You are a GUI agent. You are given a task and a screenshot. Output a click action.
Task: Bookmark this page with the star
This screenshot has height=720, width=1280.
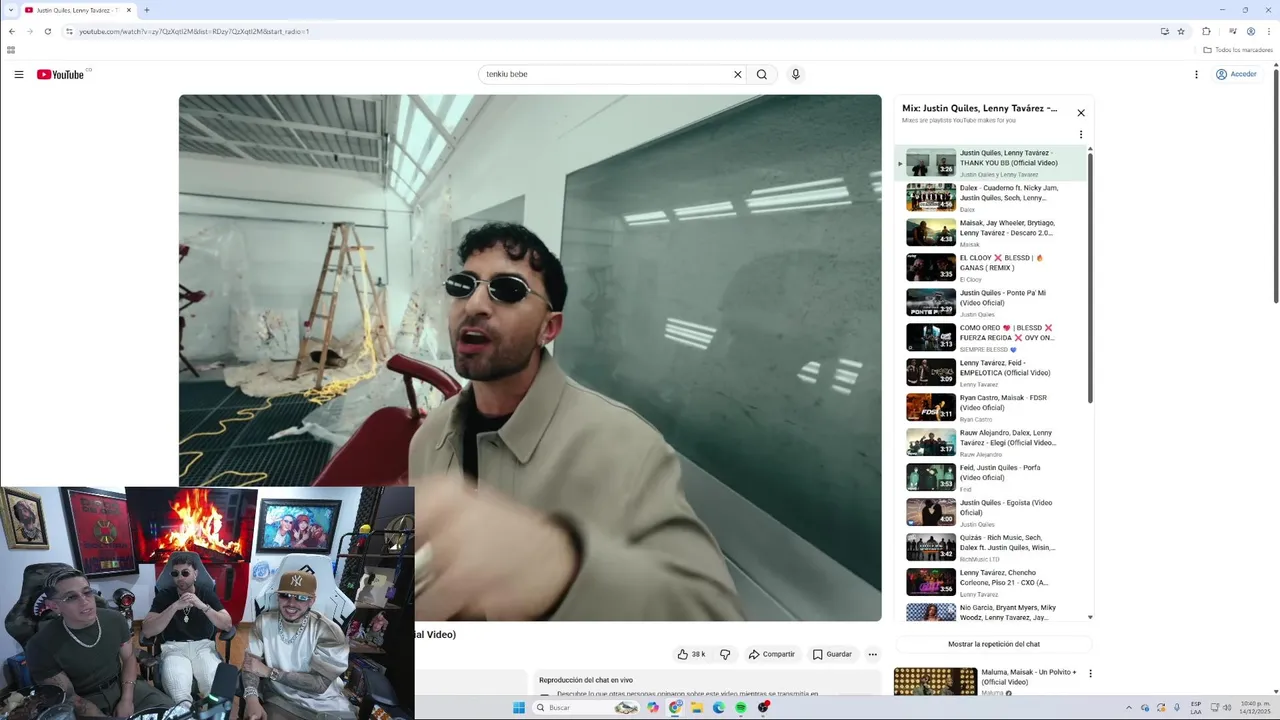(x=1181, y=31)
